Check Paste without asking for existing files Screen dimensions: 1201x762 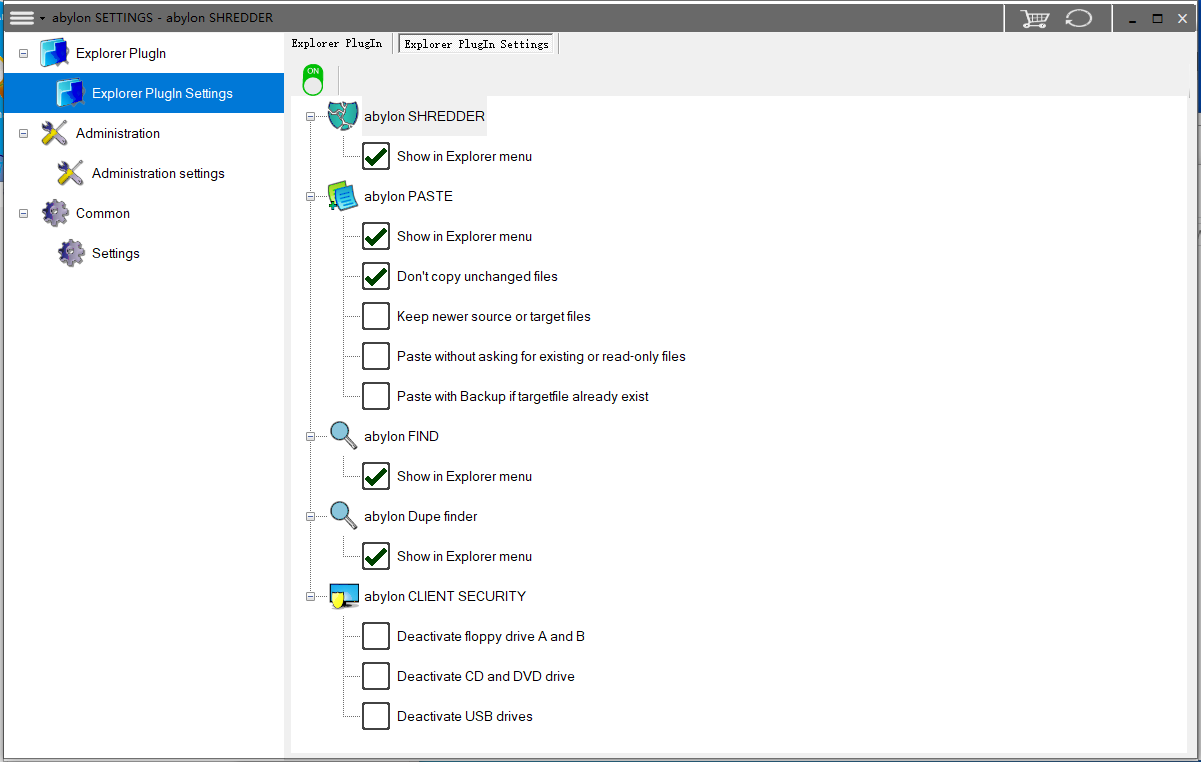376,356
